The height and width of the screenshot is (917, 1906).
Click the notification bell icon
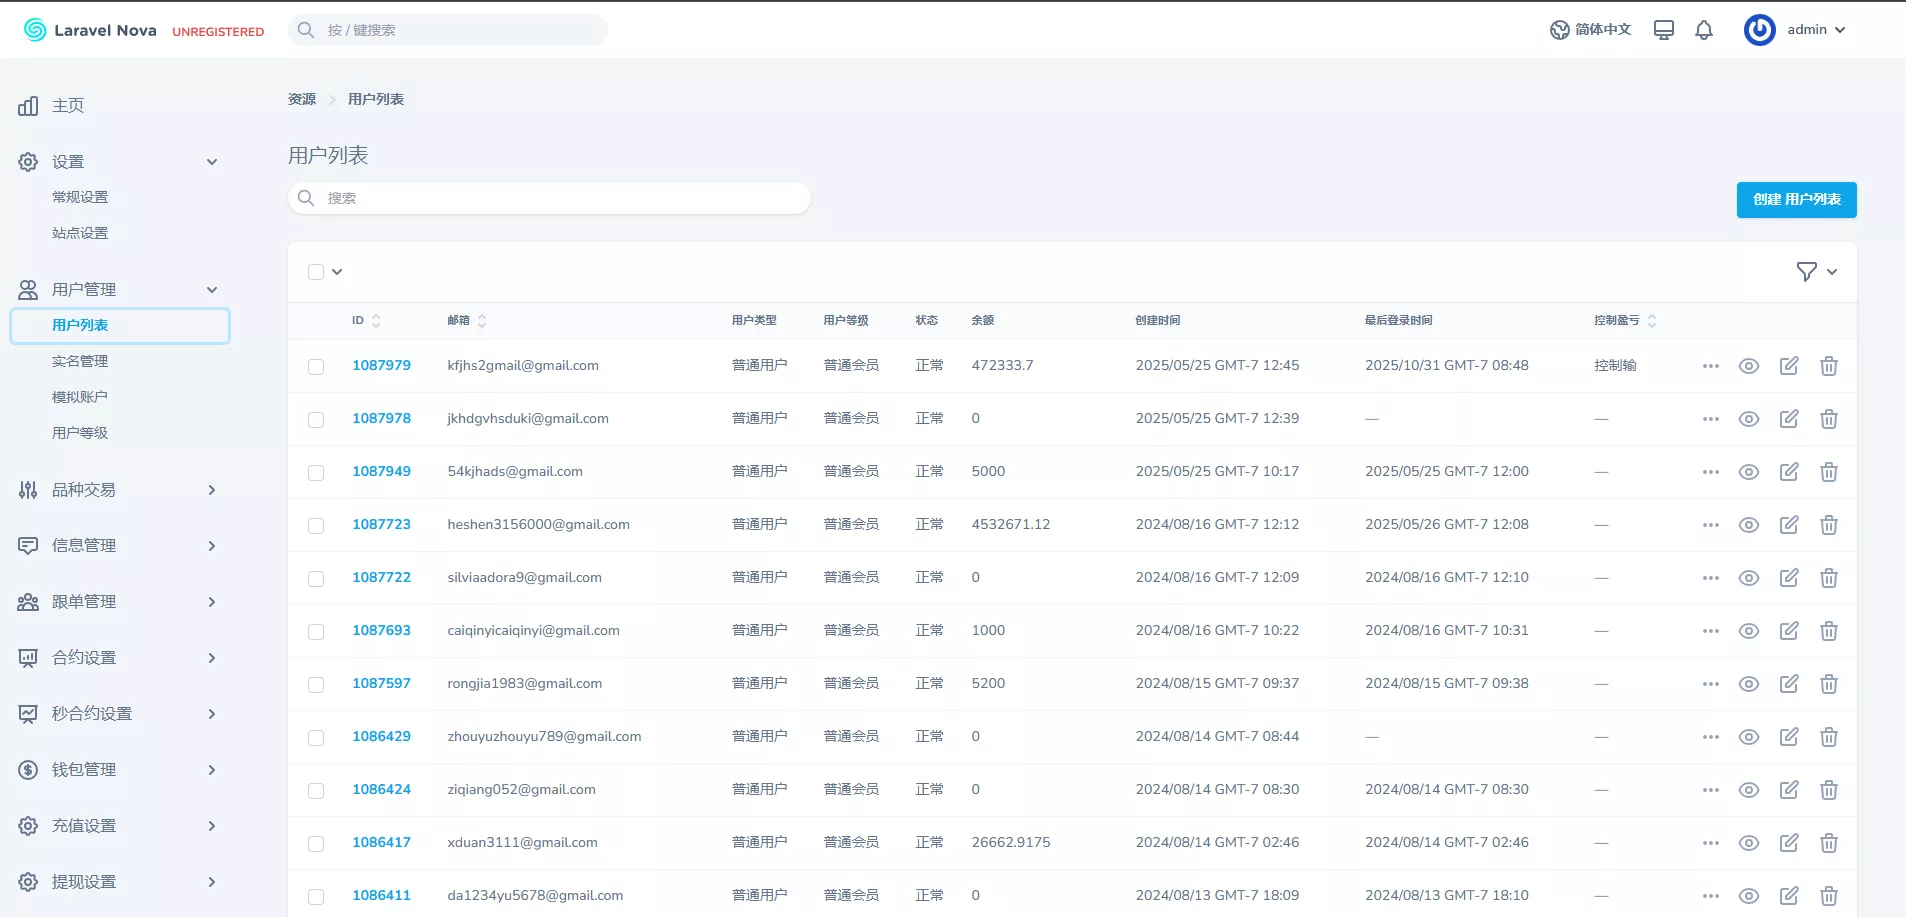point(1704,30)
